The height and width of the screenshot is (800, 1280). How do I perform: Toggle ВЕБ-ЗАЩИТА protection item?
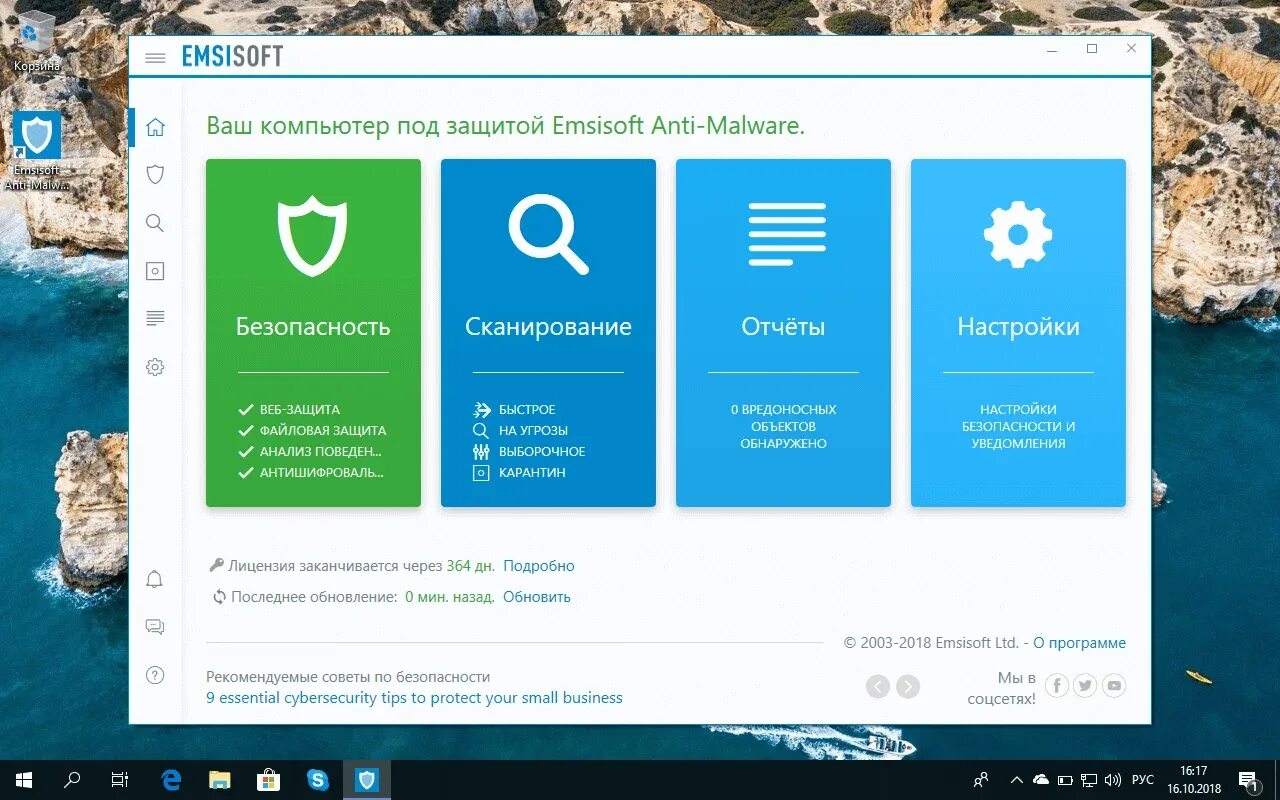pyautogui.click(x=289, y=409)
